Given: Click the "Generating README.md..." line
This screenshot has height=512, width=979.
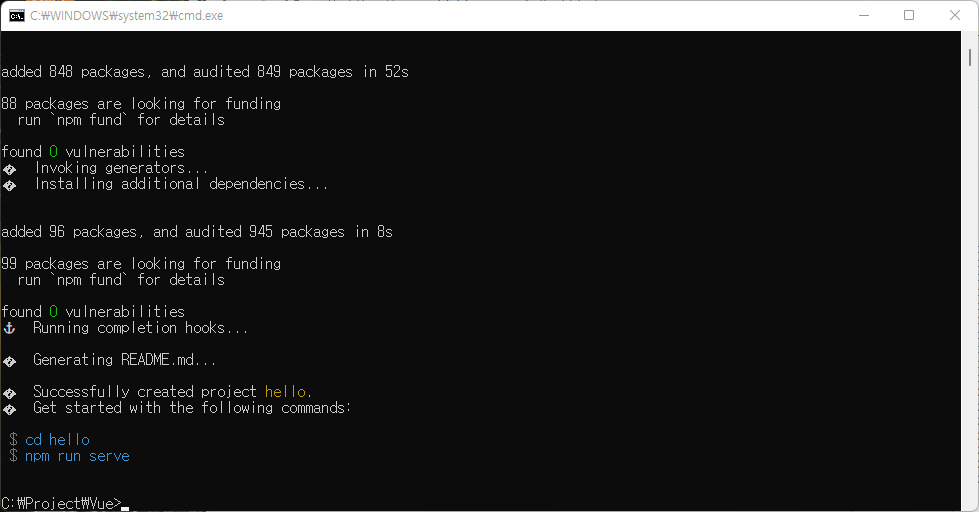Looking at the screenshot, I should pos(124,360).
